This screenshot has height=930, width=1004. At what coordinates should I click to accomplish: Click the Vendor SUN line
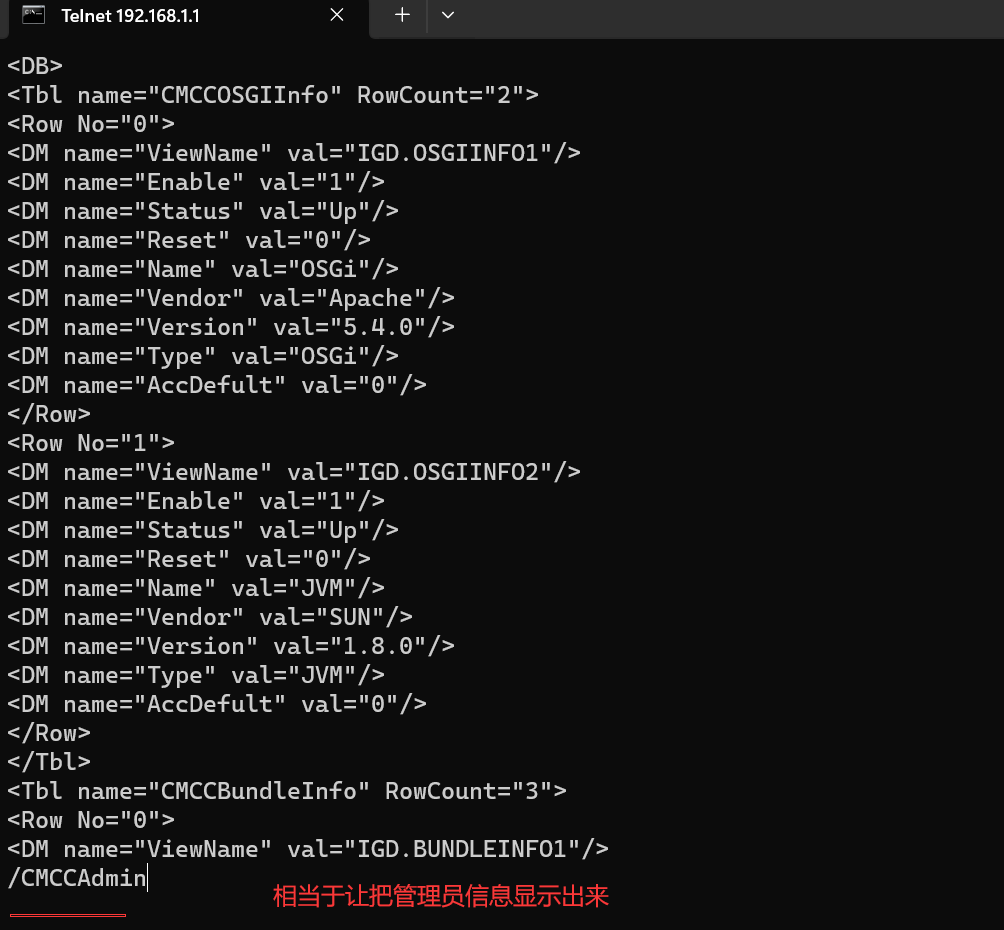[x=210, y=617]
